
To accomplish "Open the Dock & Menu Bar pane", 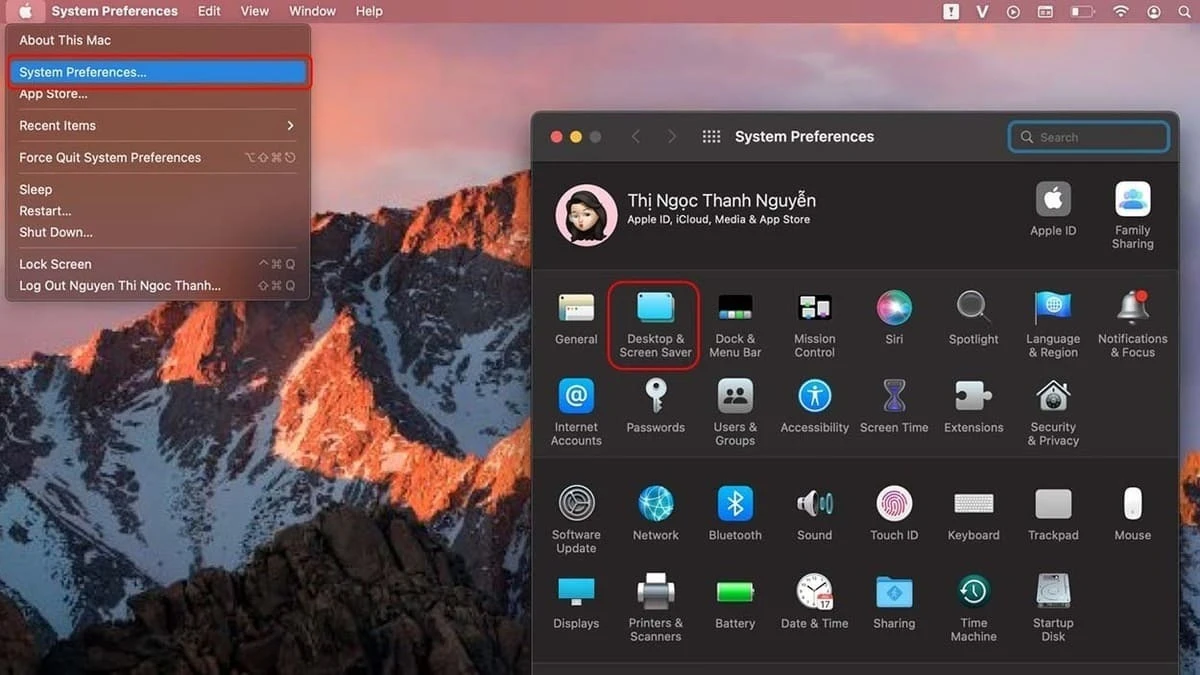I will click(x=735, y=325).
